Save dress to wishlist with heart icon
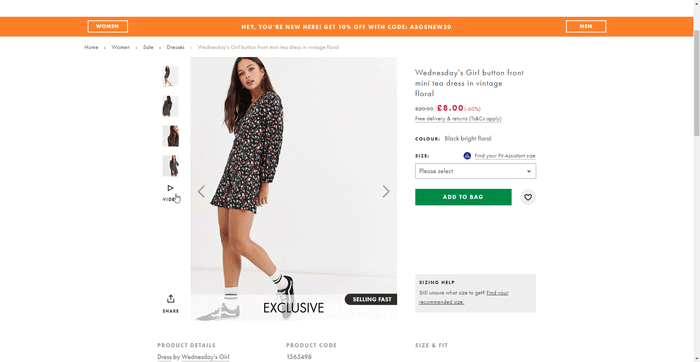 [528, 197]
